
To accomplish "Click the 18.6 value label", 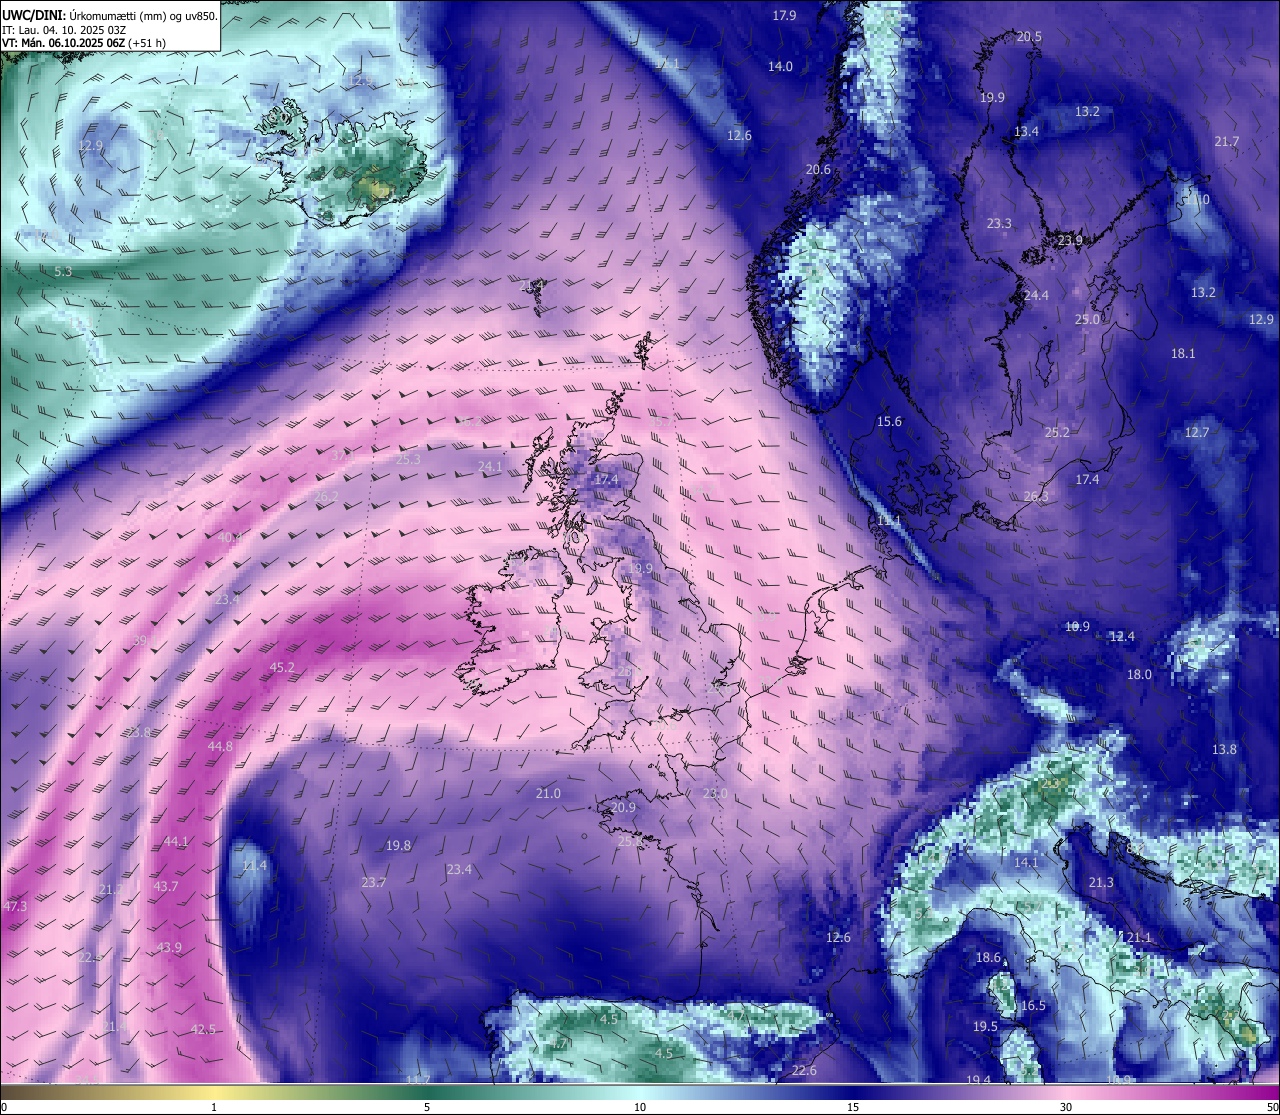I will (x=988, y=958).
